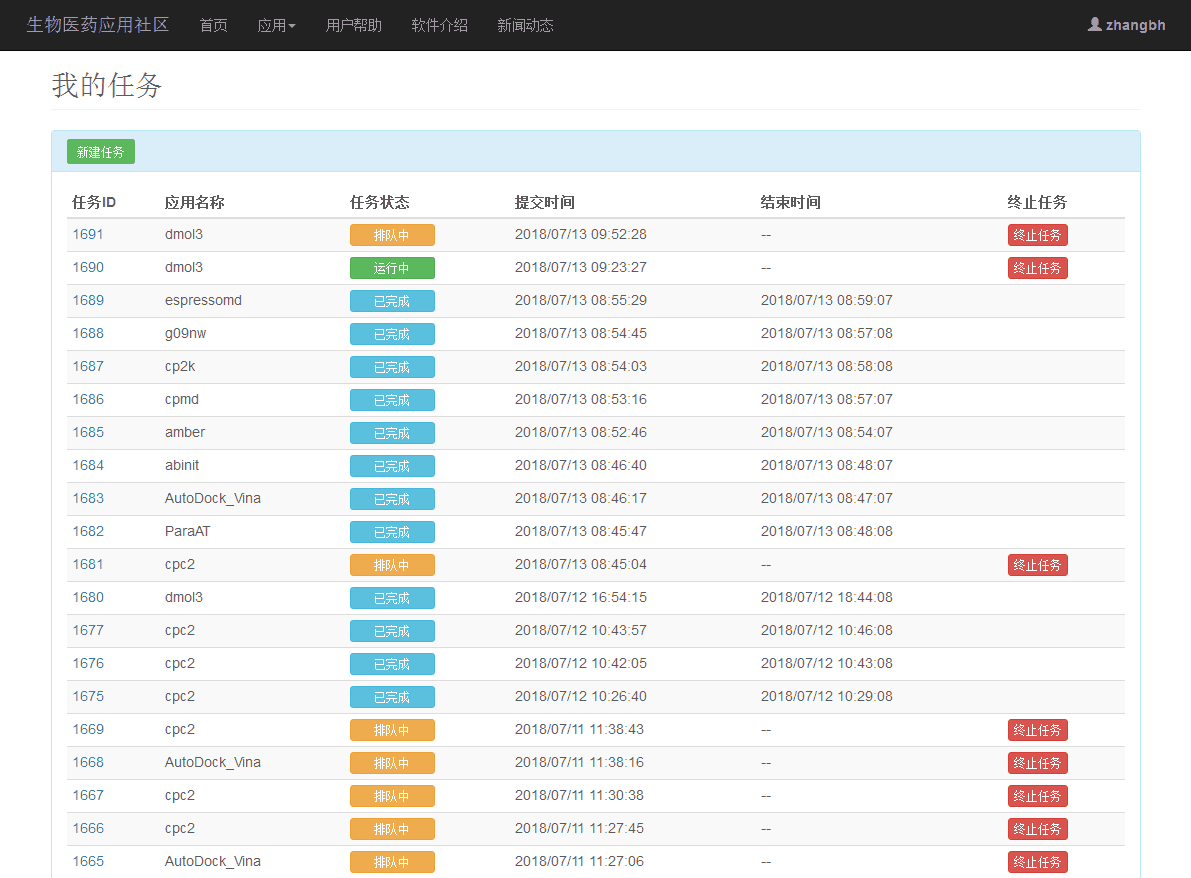Terminate queued task 1667

pos(1038,796)
